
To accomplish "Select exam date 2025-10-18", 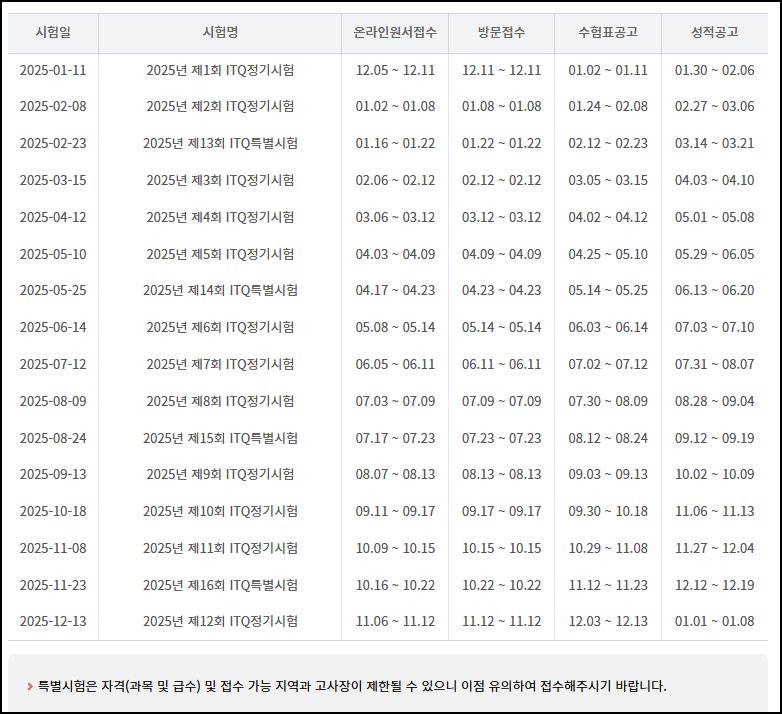I will 53,512.
